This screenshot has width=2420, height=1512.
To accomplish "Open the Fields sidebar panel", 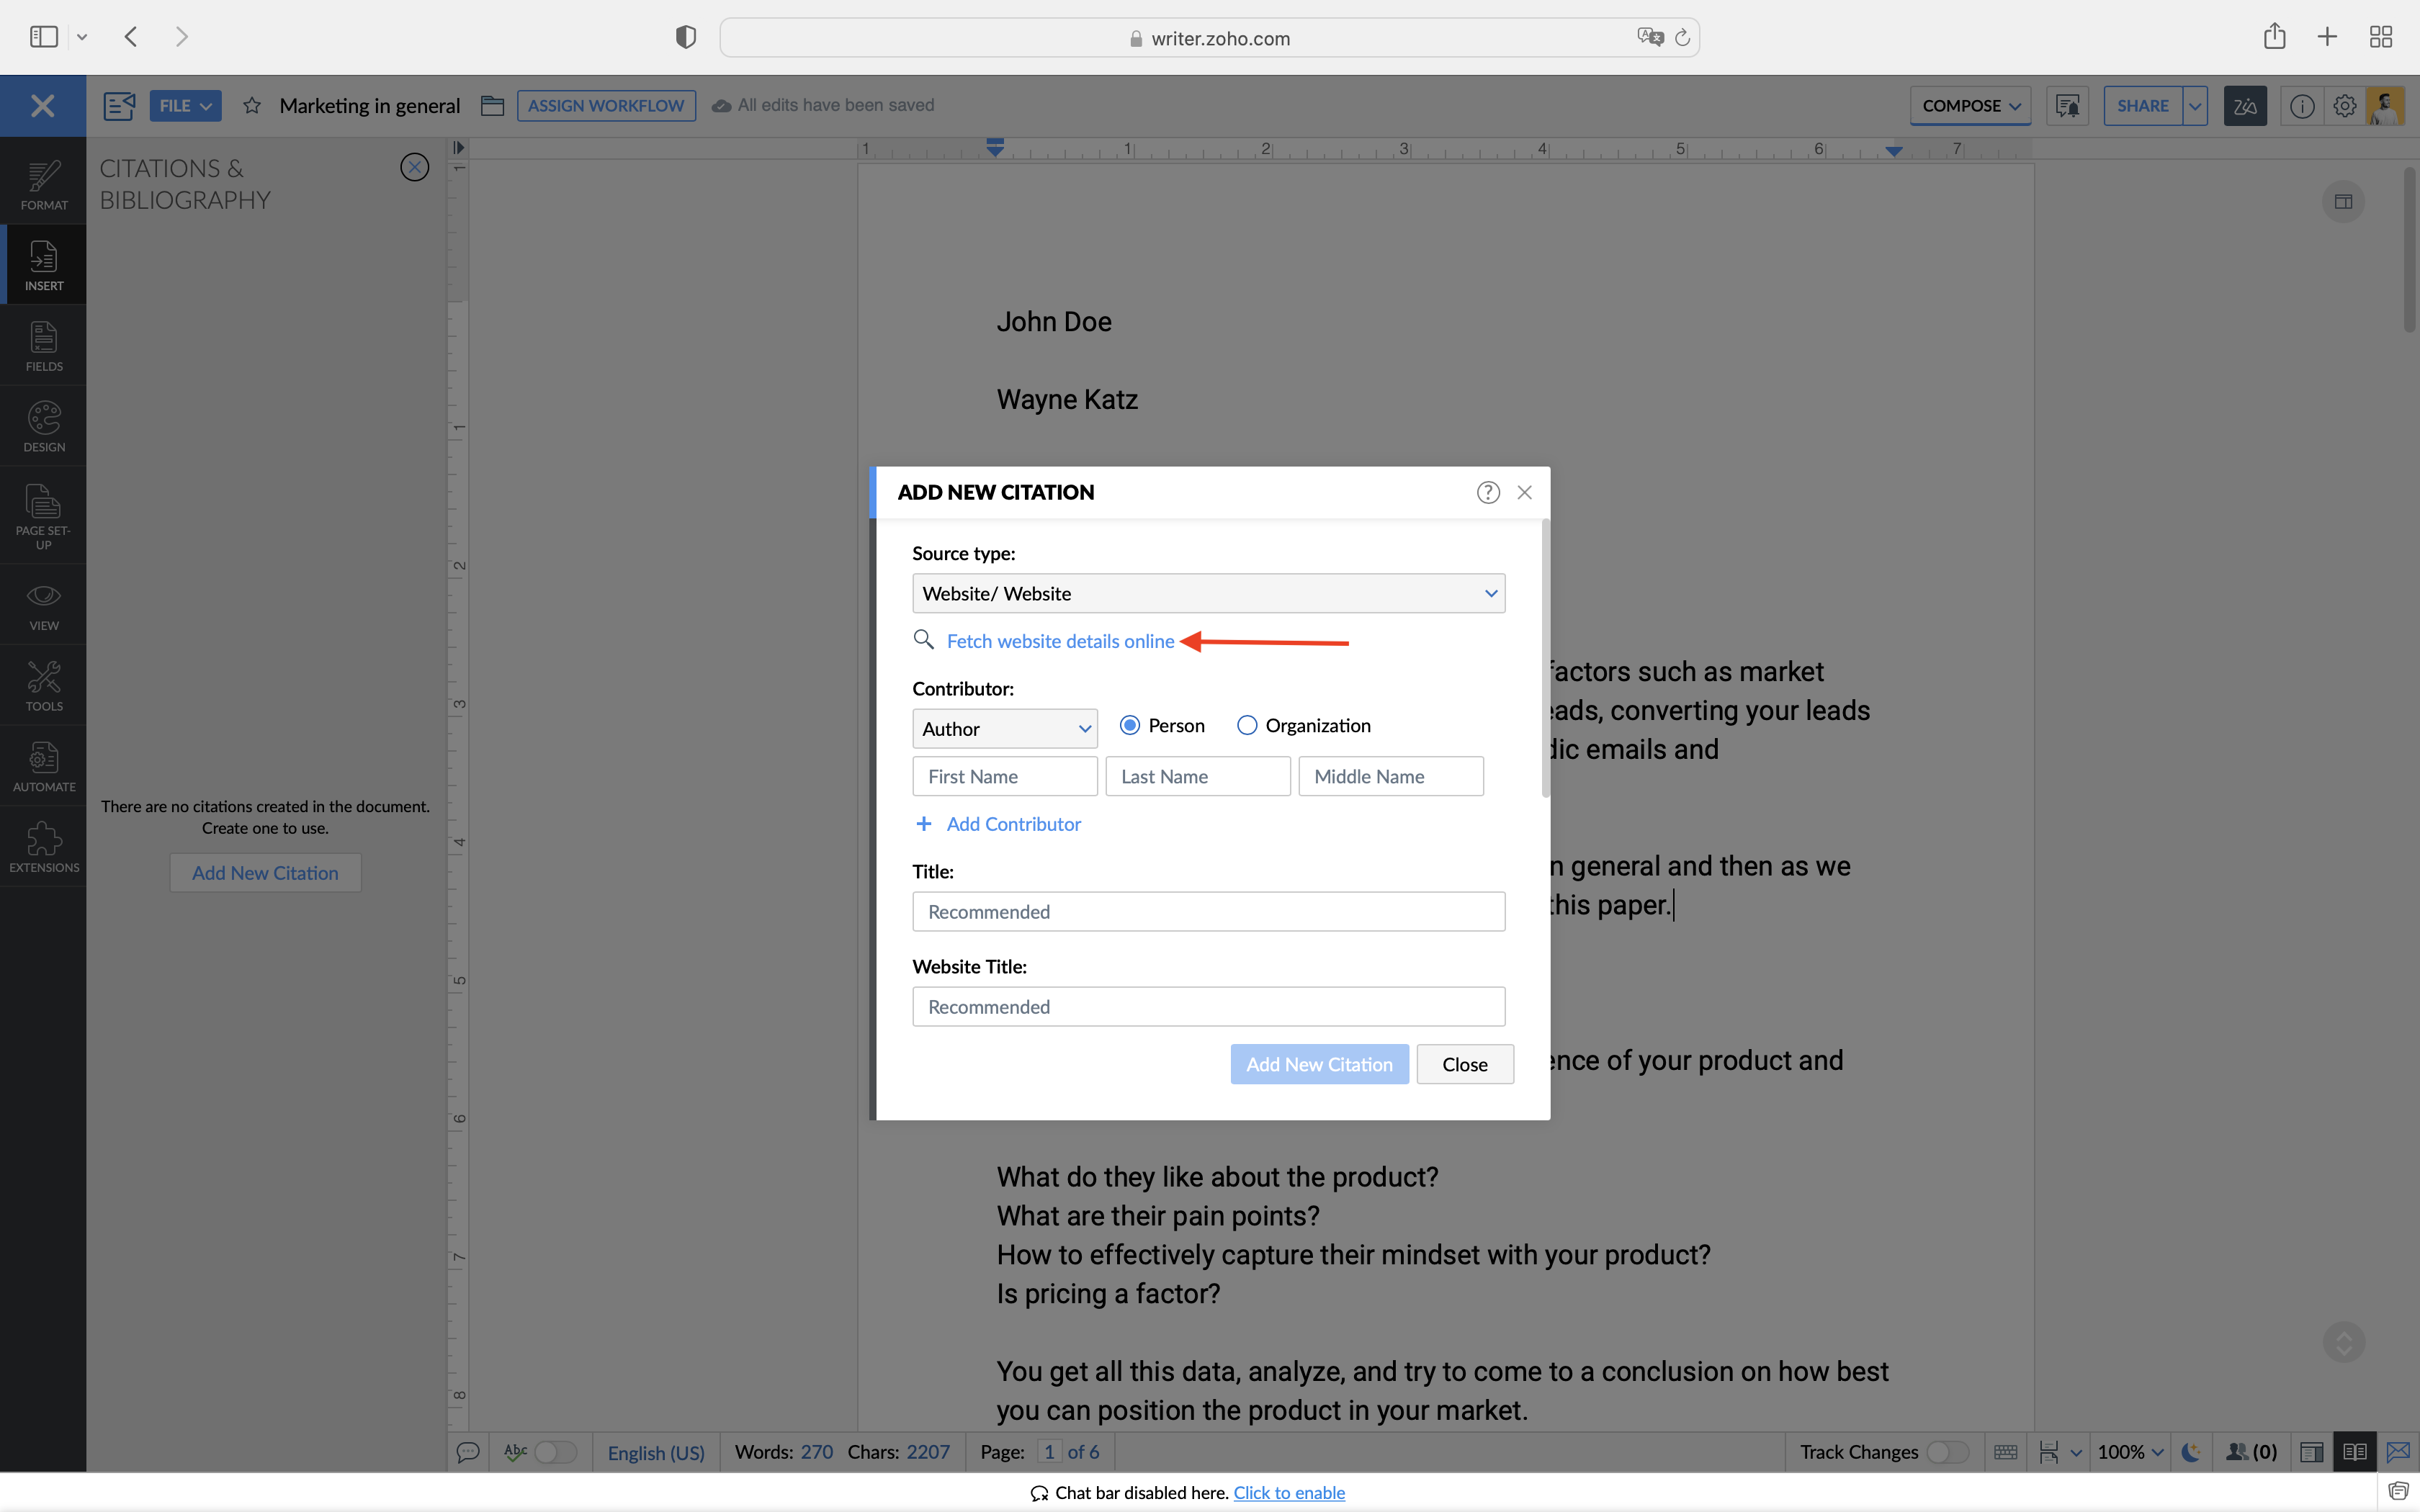I will (43, 346).
